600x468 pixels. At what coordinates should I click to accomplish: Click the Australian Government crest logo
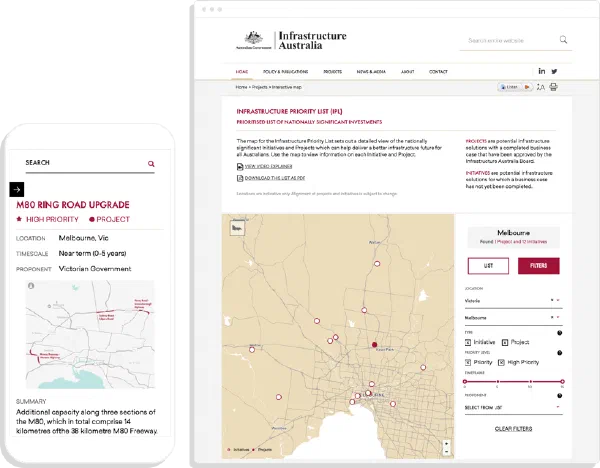[253, 40]
